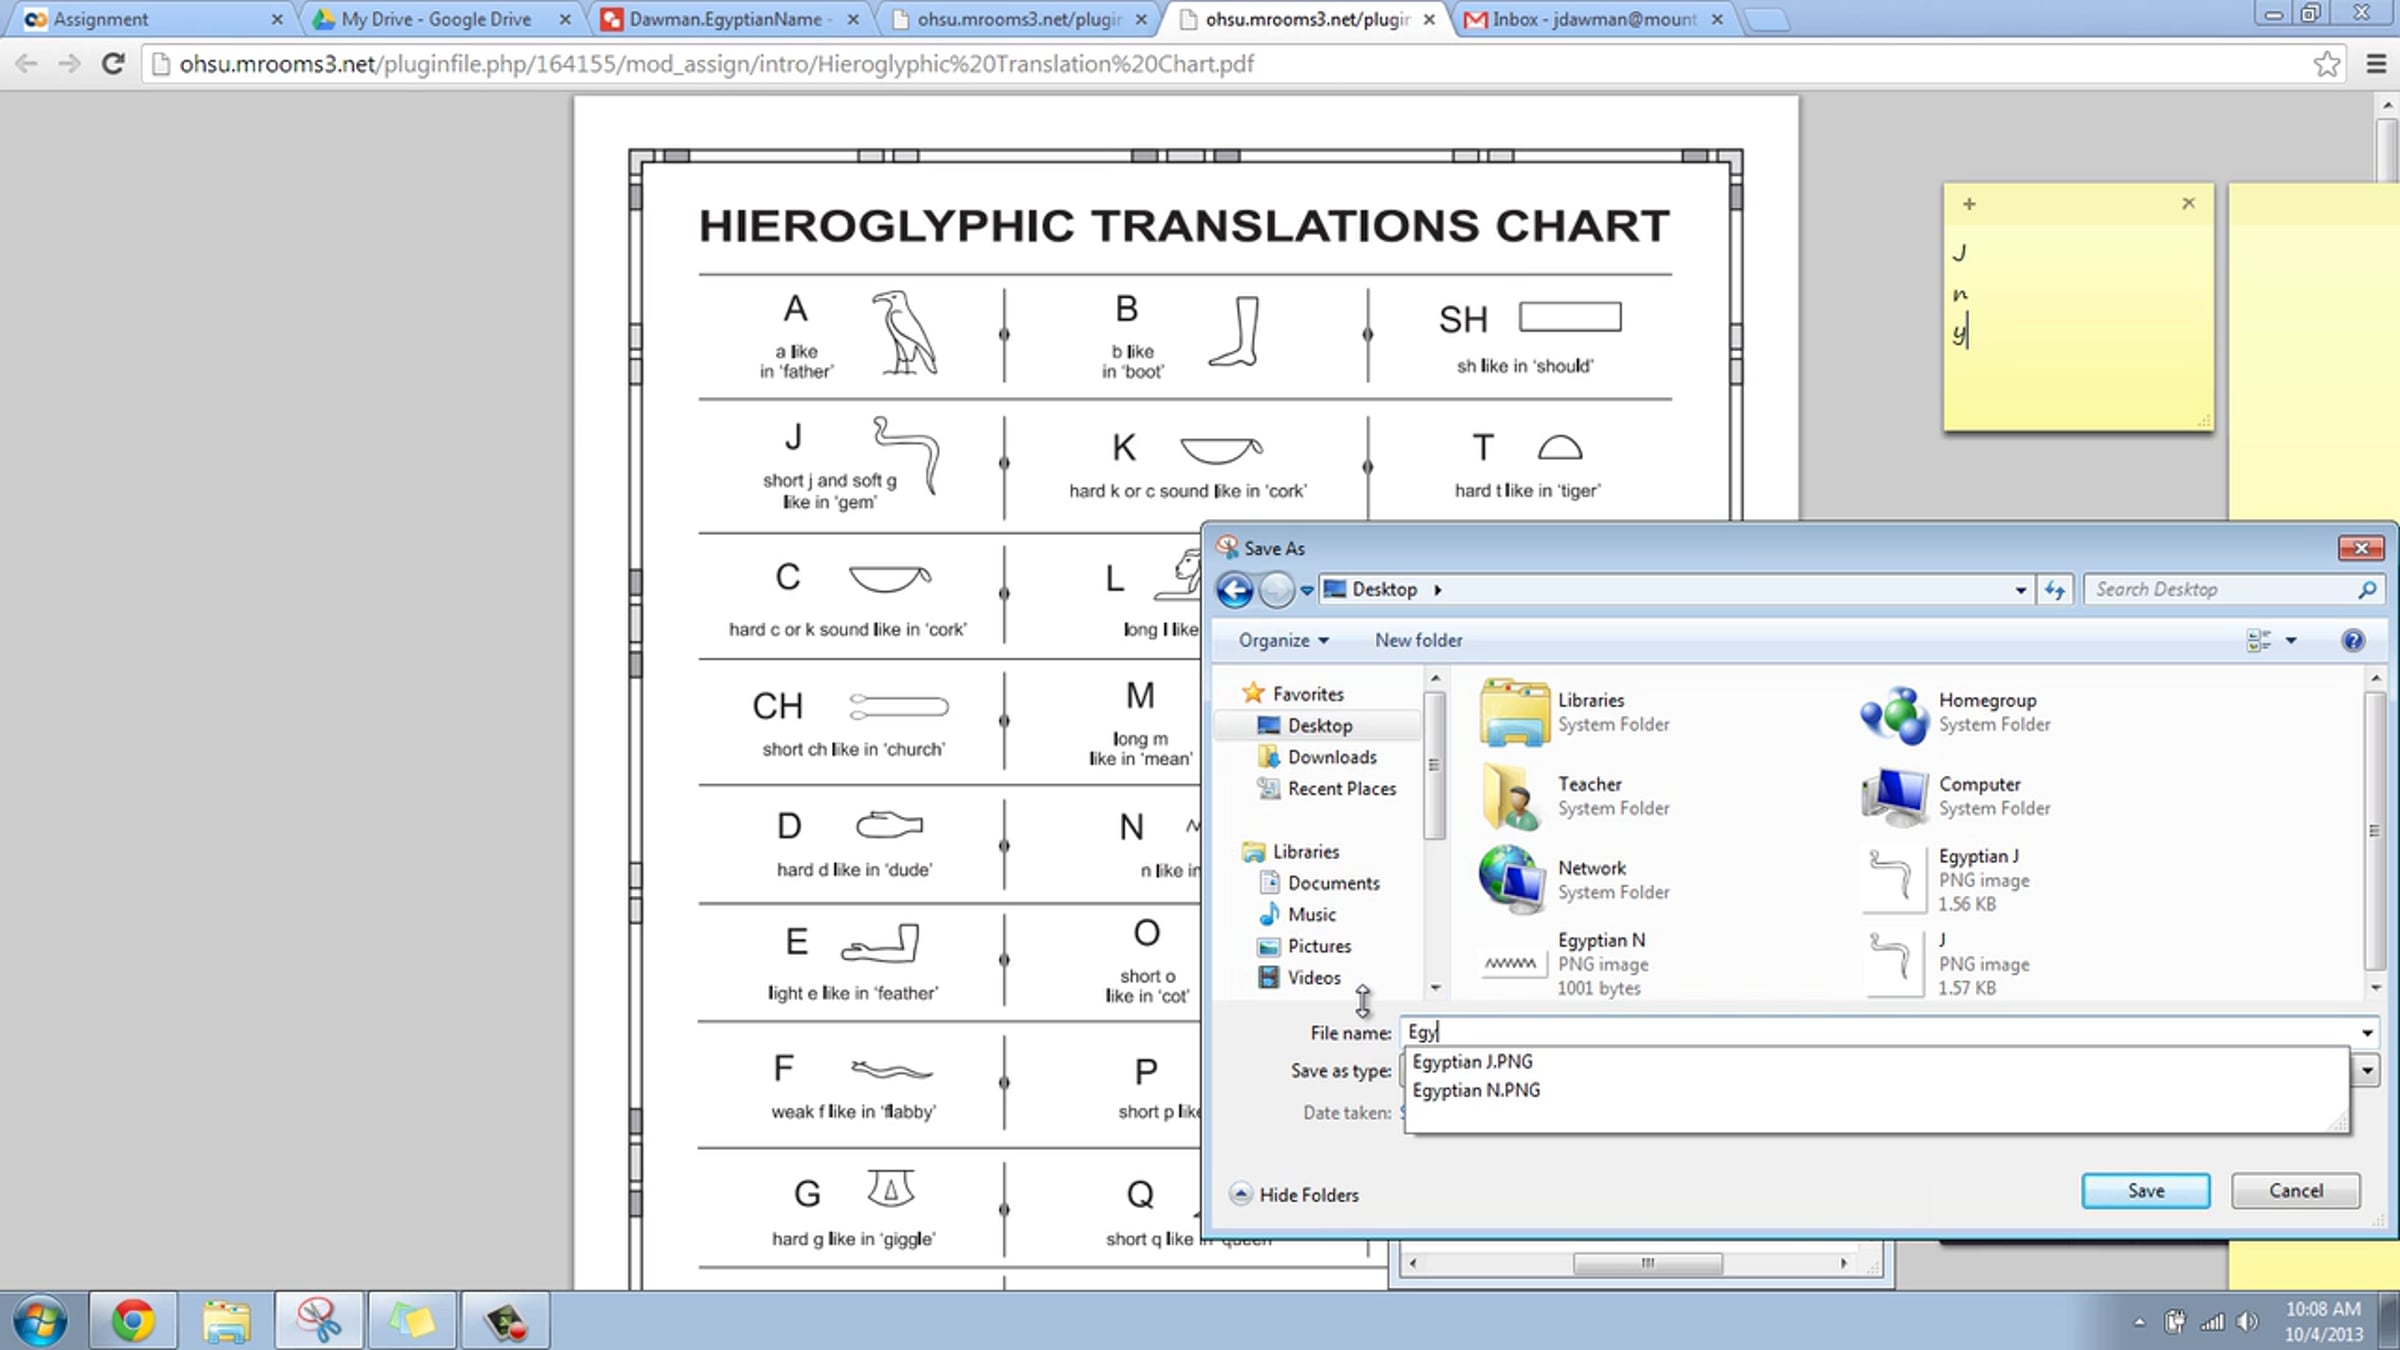Select Downloads in the Favorites tree
The image size is (2400, 1350).
[x=1331, y=757]
